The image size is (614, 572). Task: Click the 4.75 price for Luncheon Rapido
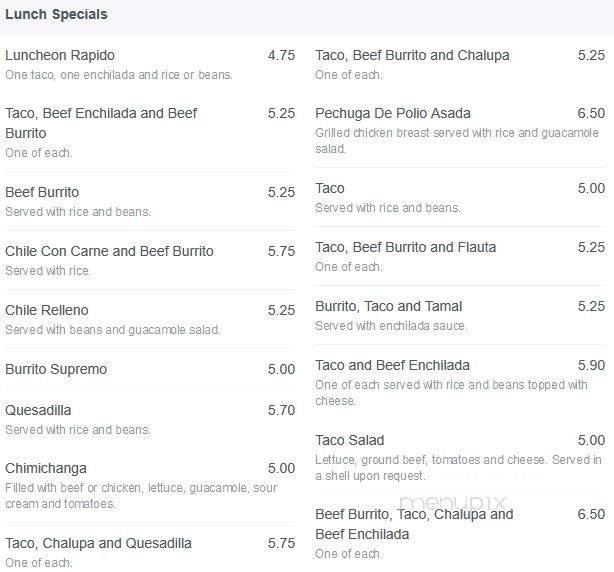[281, 56]
